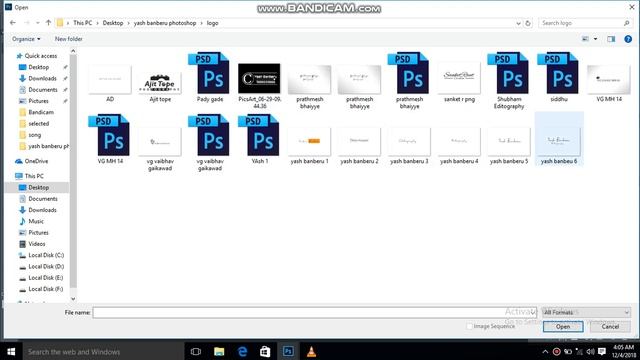
Task: Select the yash banberu 3 thumbnail
Action: [409, 142]
